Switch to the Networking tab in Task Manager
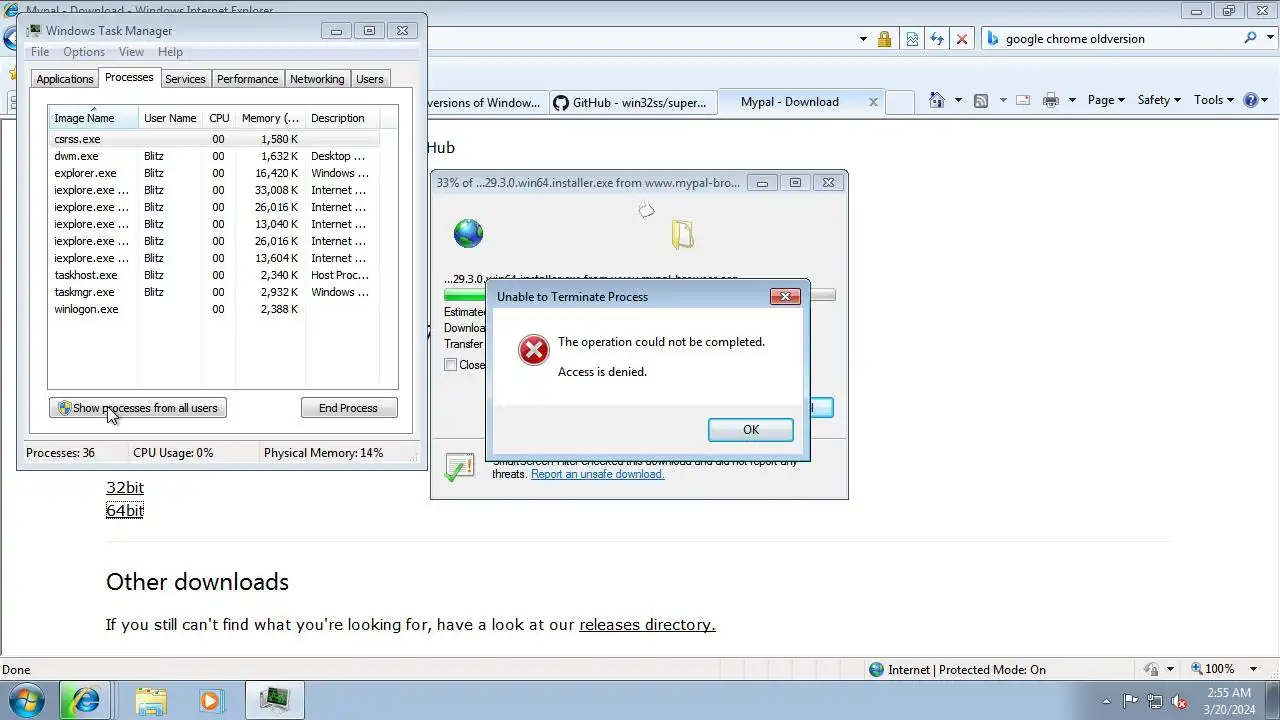 point(317,79)
